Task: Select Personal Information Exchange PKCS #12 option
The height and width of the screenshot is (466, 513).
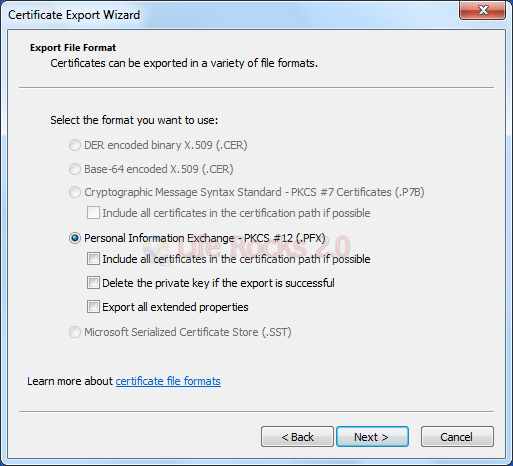Action: [75, 238]
